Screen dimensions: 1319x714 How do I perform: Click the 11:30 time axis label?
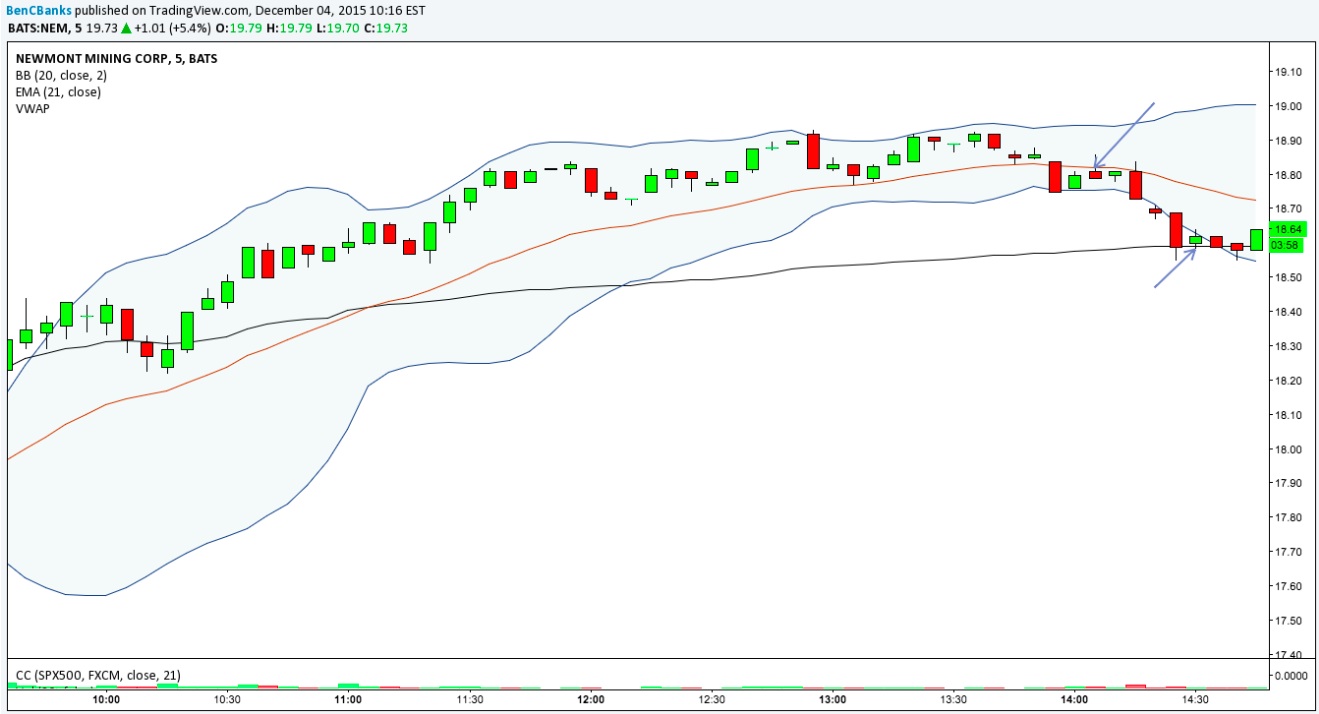(469, 700)
